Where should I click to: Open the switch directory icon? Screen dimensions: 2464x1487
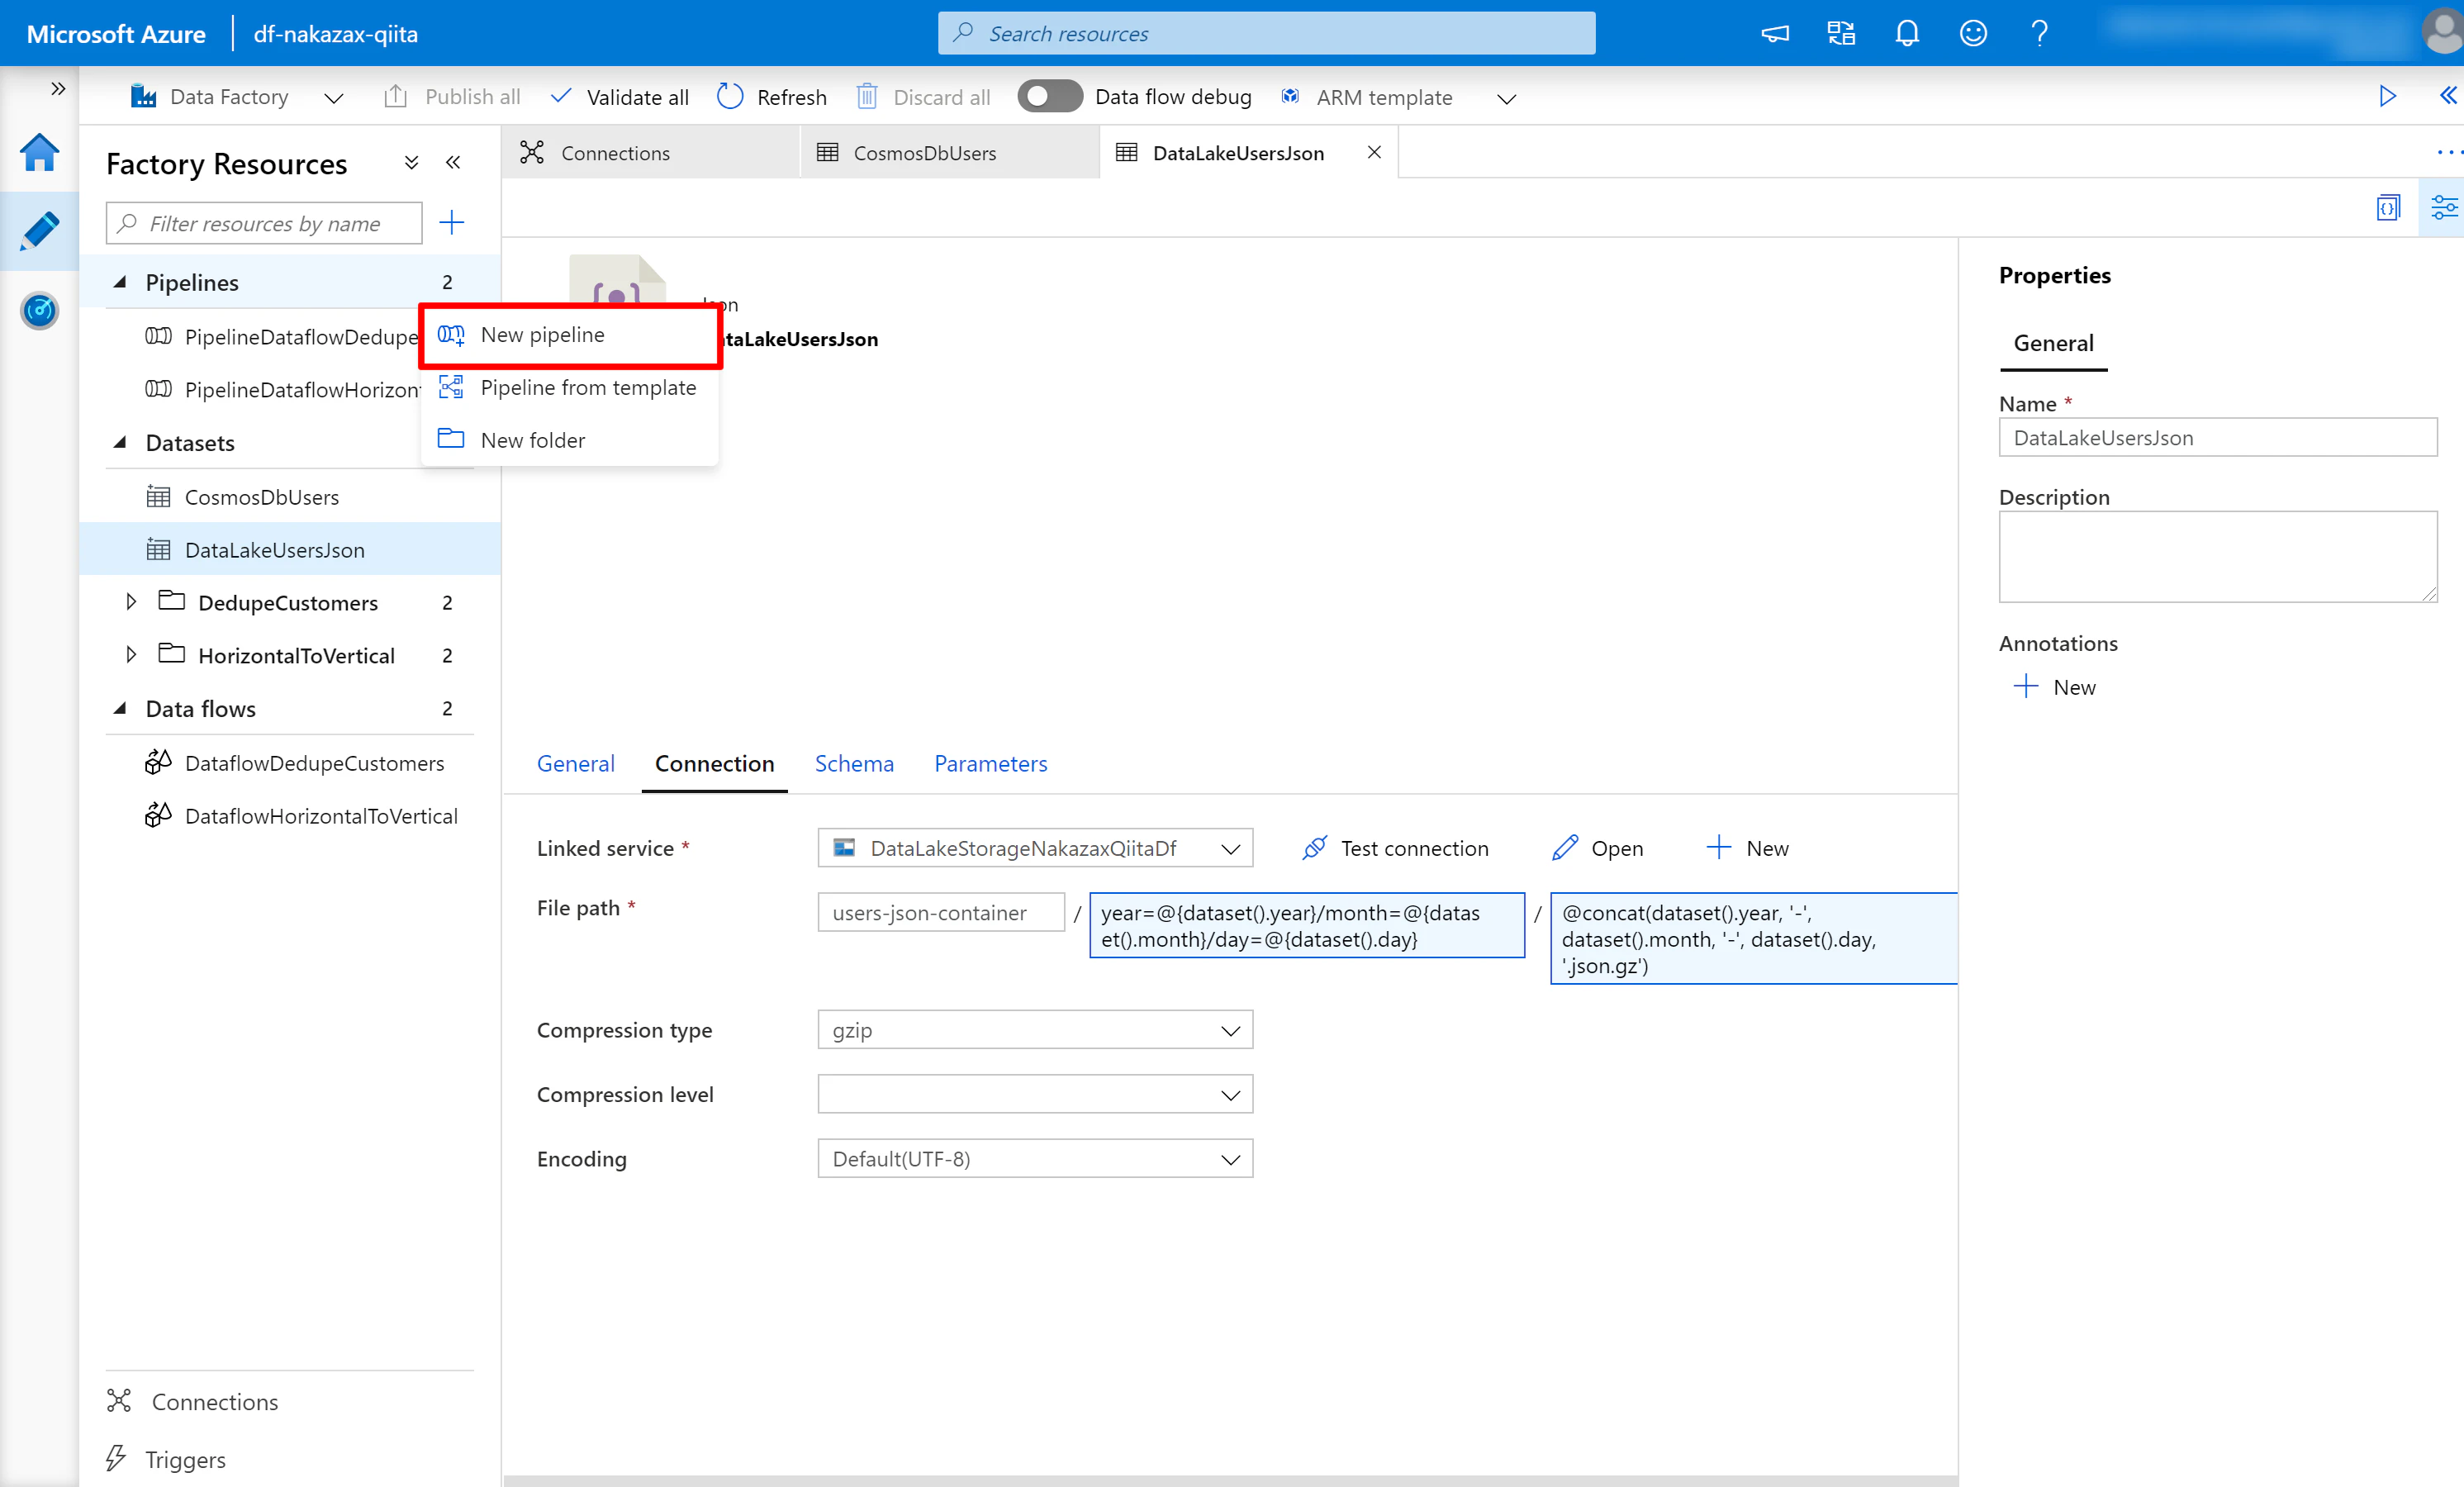1841,34
